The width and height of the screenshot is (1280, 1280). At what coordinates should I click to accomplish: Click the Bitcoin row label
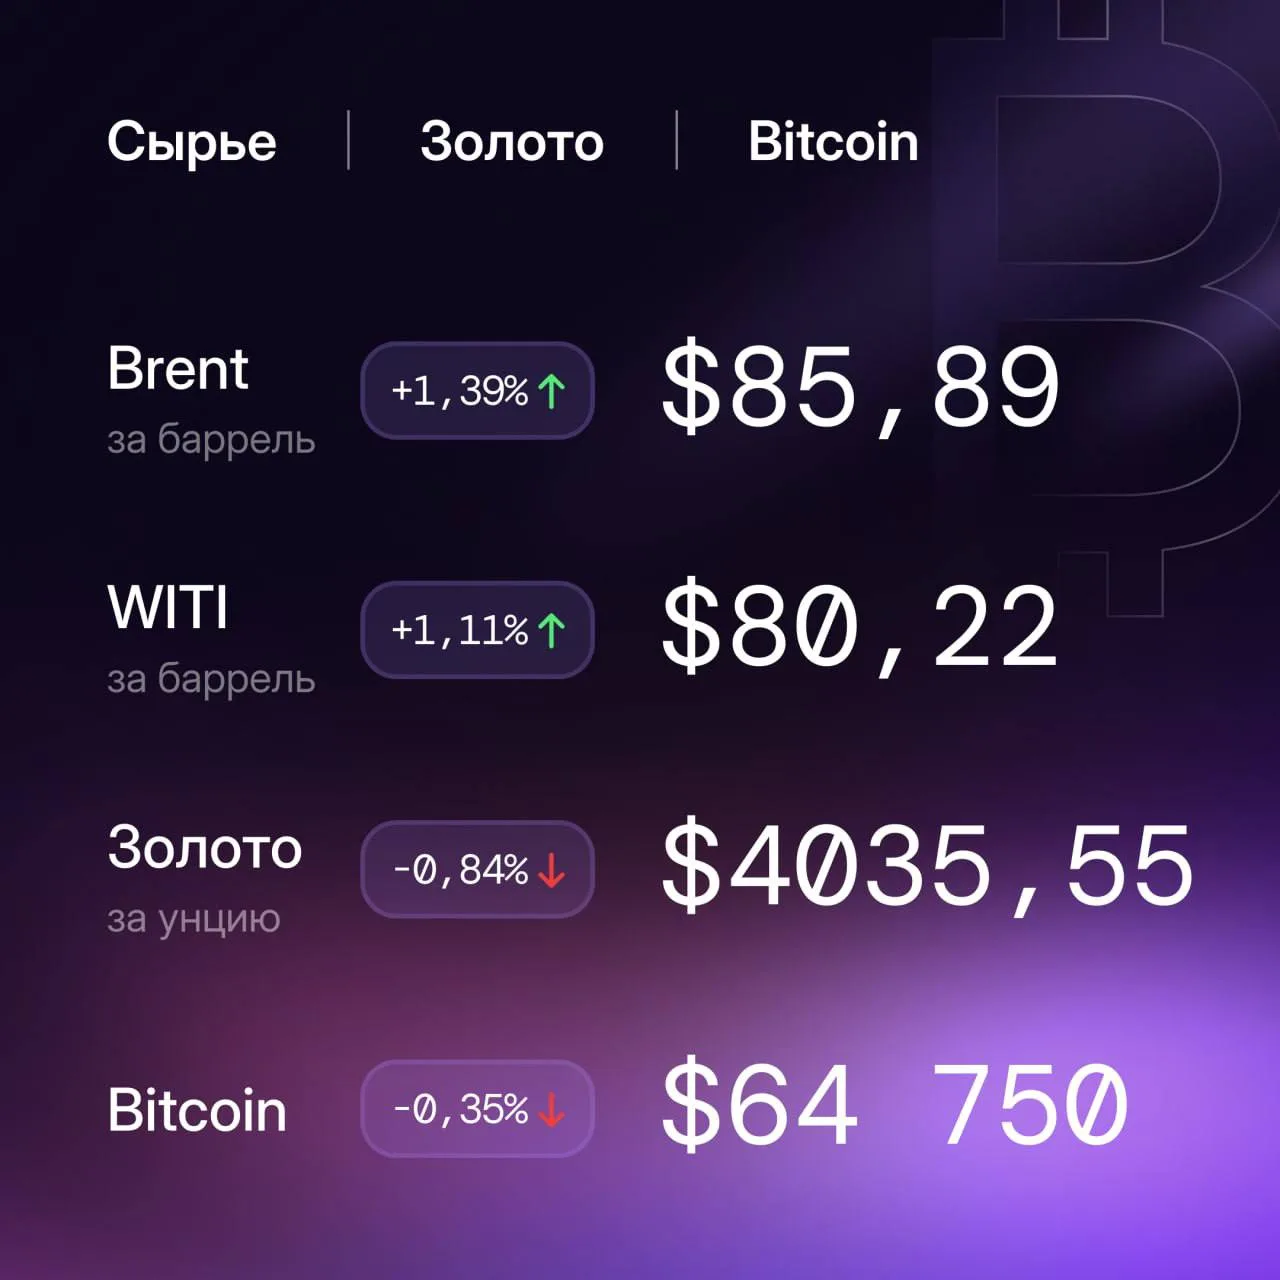[197, 1110]
